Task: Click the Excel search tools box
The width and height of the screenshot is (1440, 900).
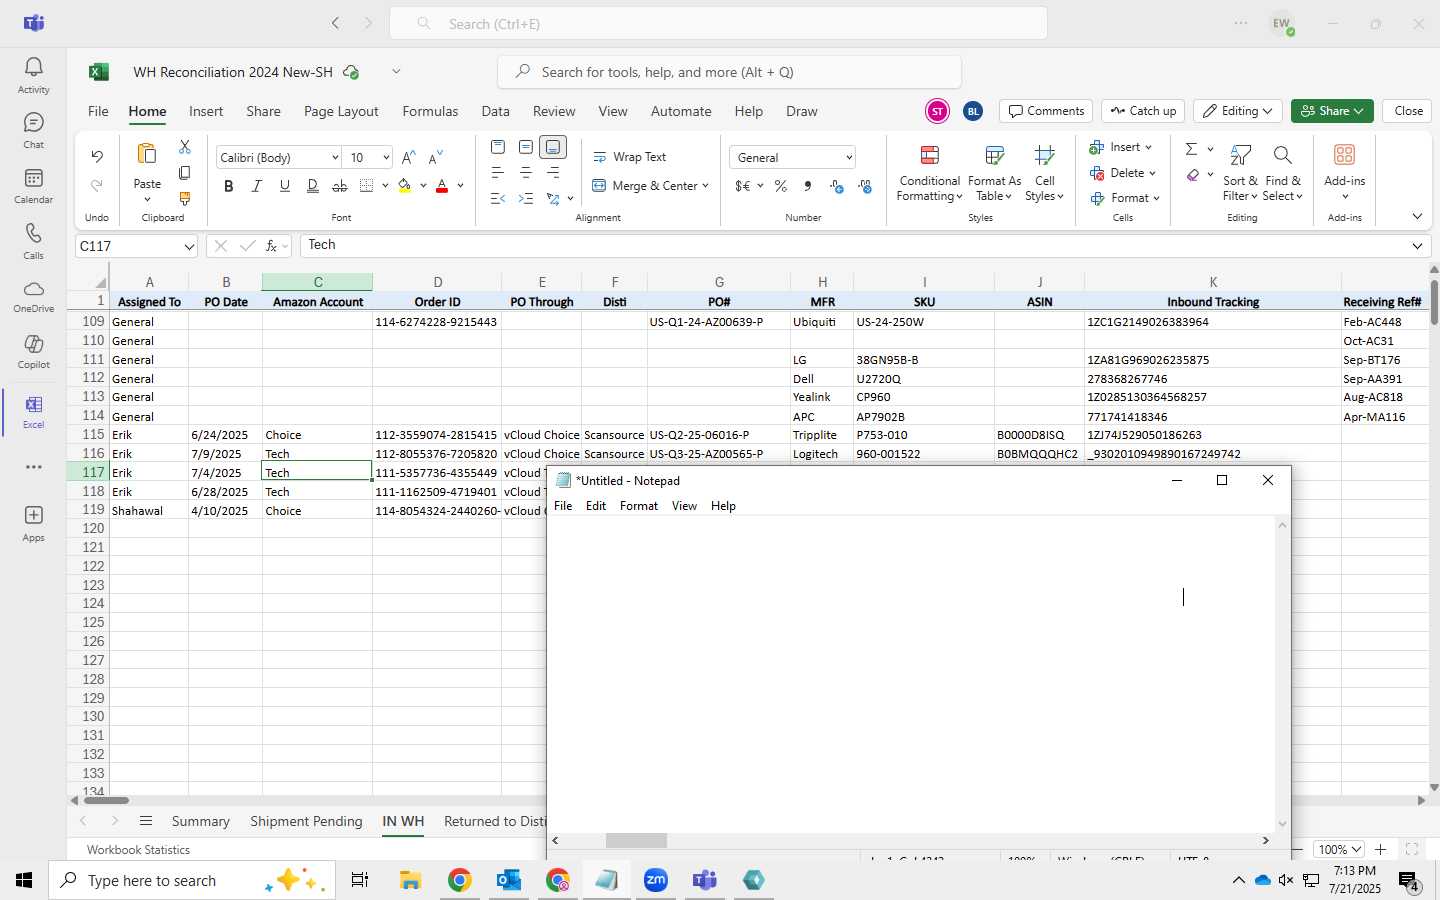Action: pyautogui.click(x=729, y=72)
